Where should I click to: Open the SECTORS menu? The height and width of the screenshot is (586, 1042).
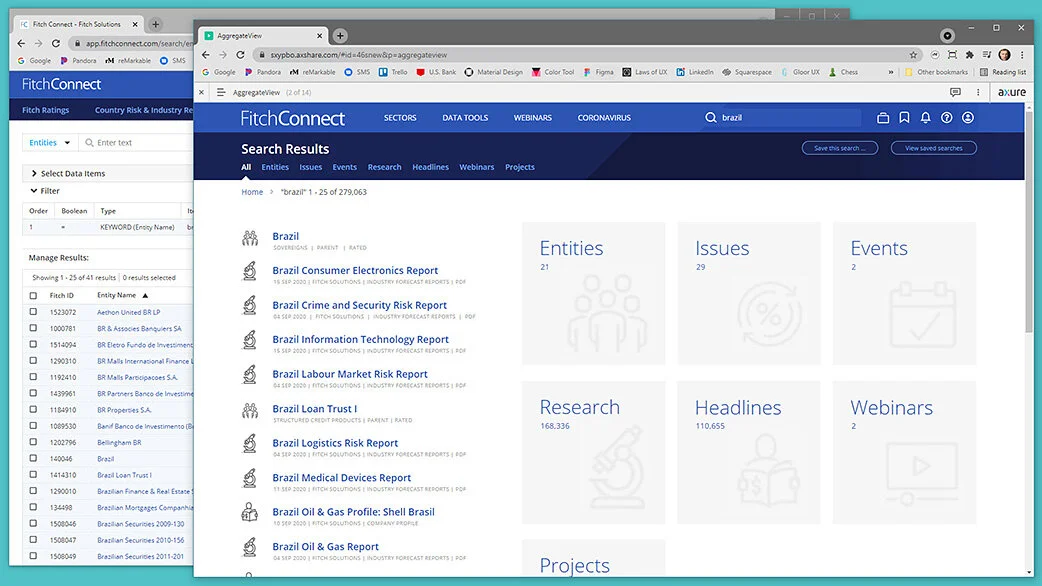[x=400, y=118]
